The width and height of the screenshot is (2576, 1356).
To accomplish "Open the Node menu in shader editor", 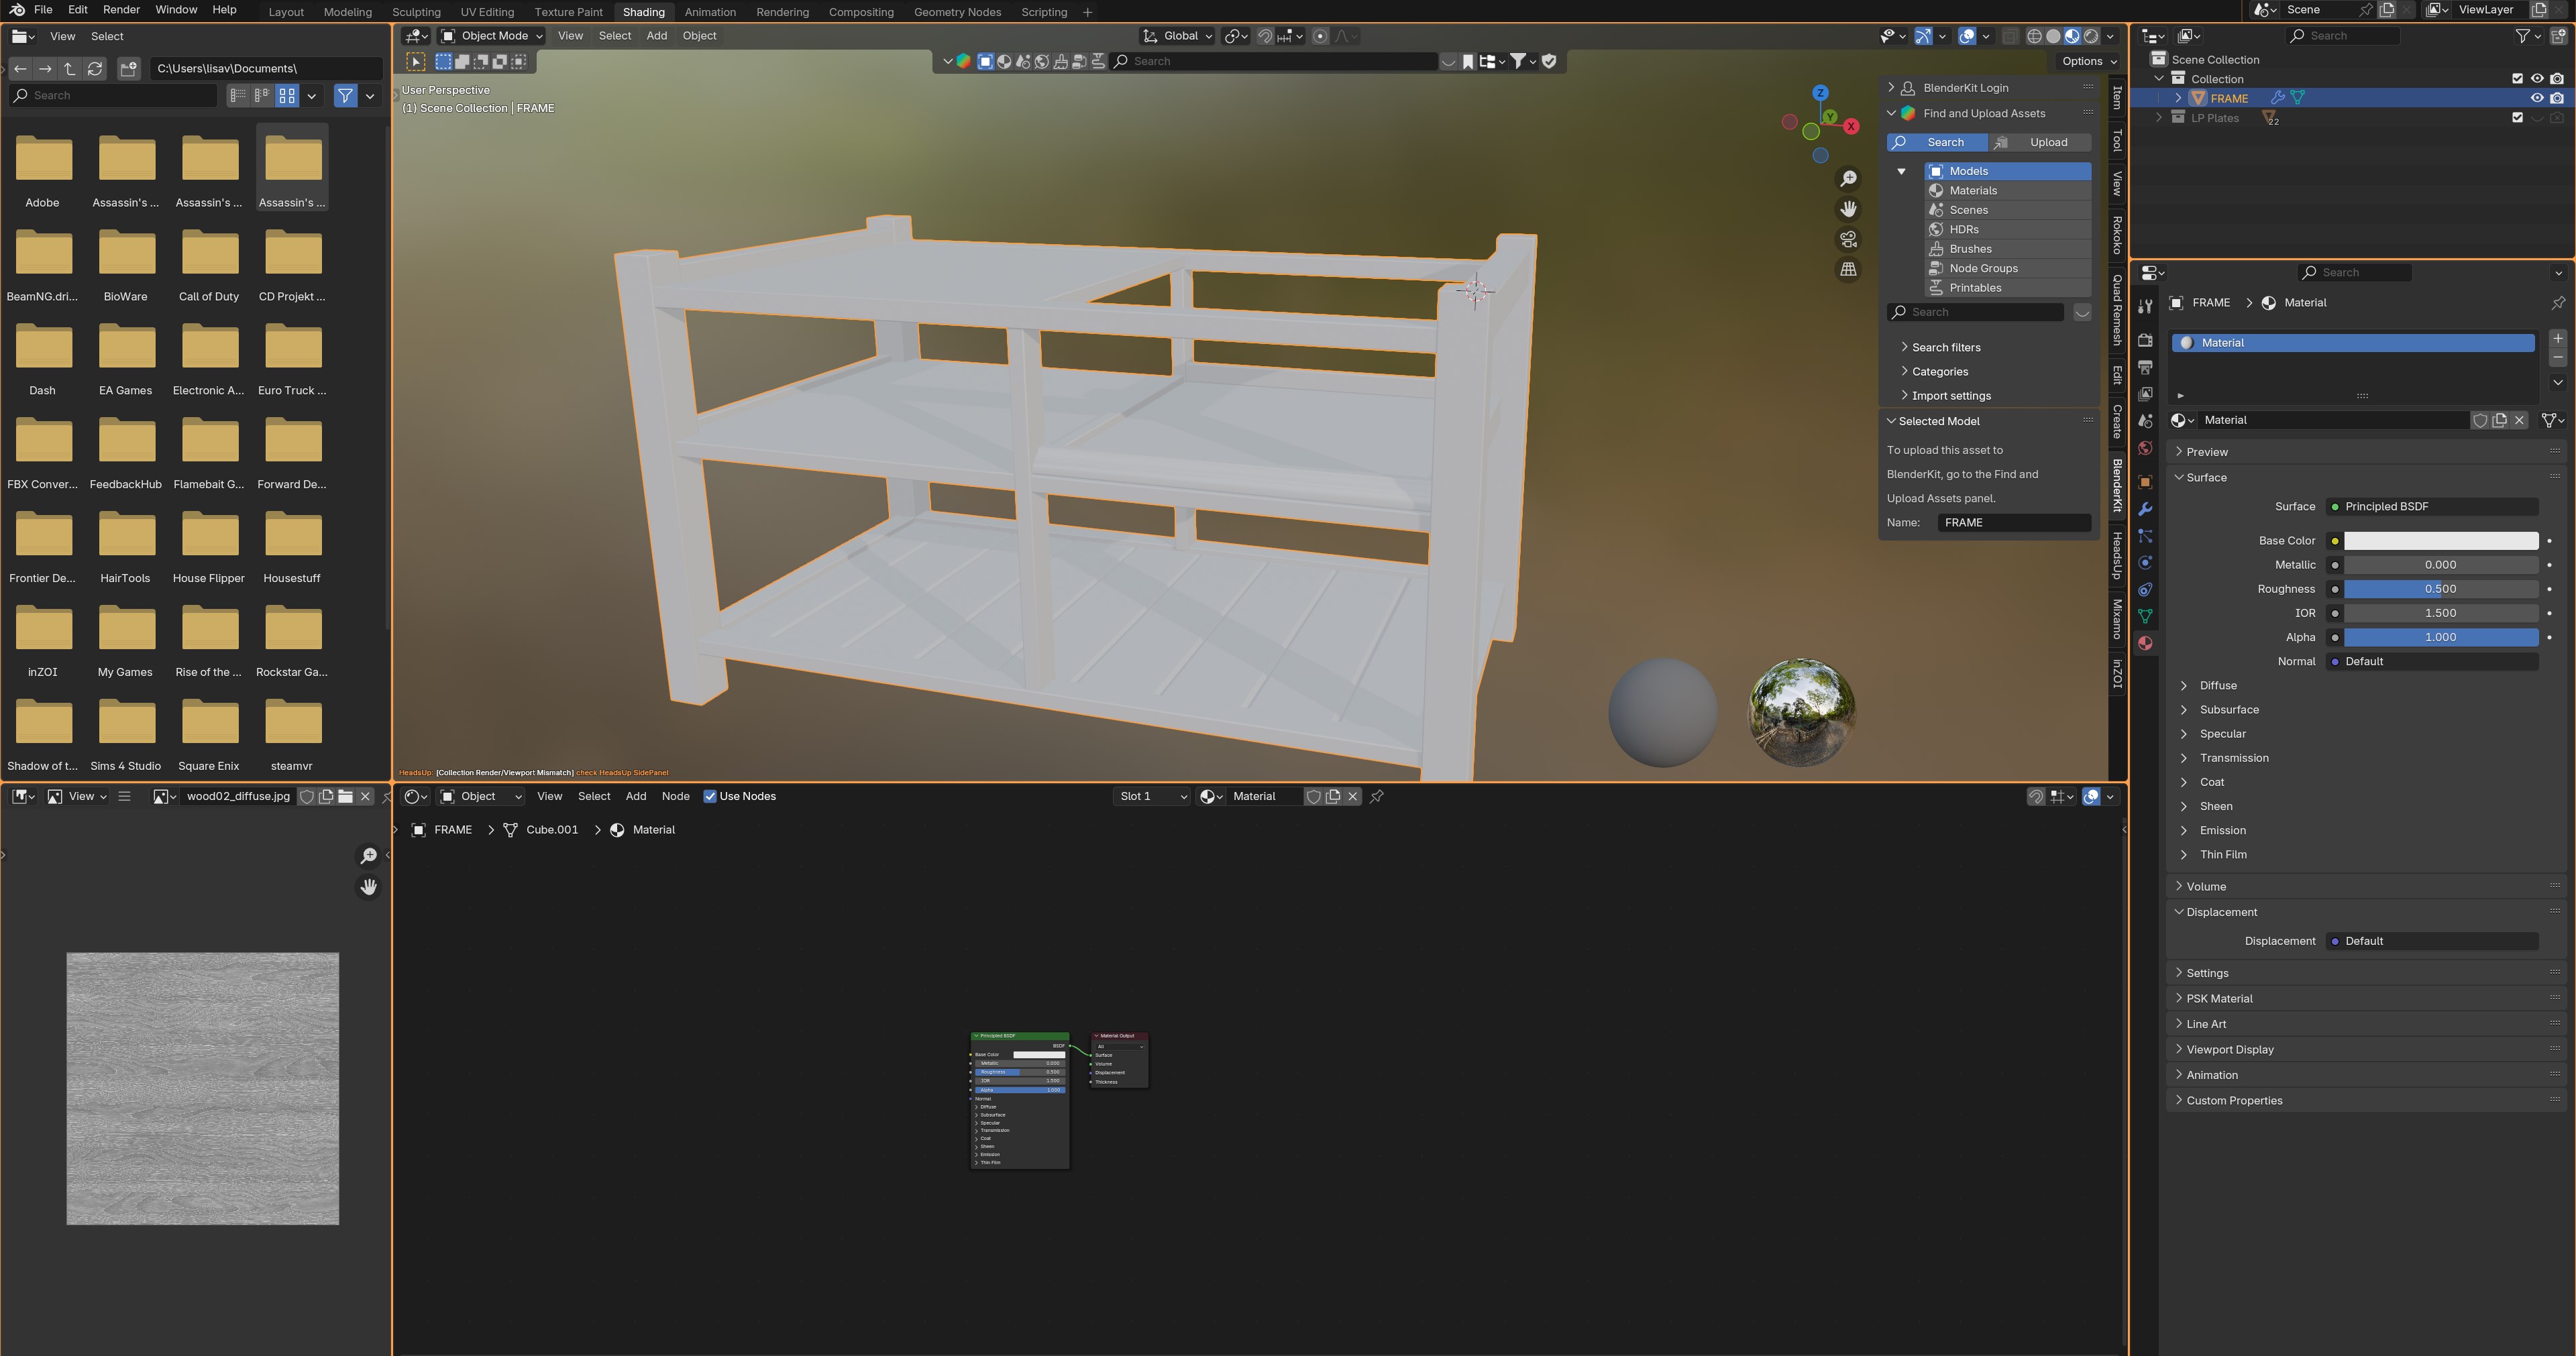I will coord(675,796).
